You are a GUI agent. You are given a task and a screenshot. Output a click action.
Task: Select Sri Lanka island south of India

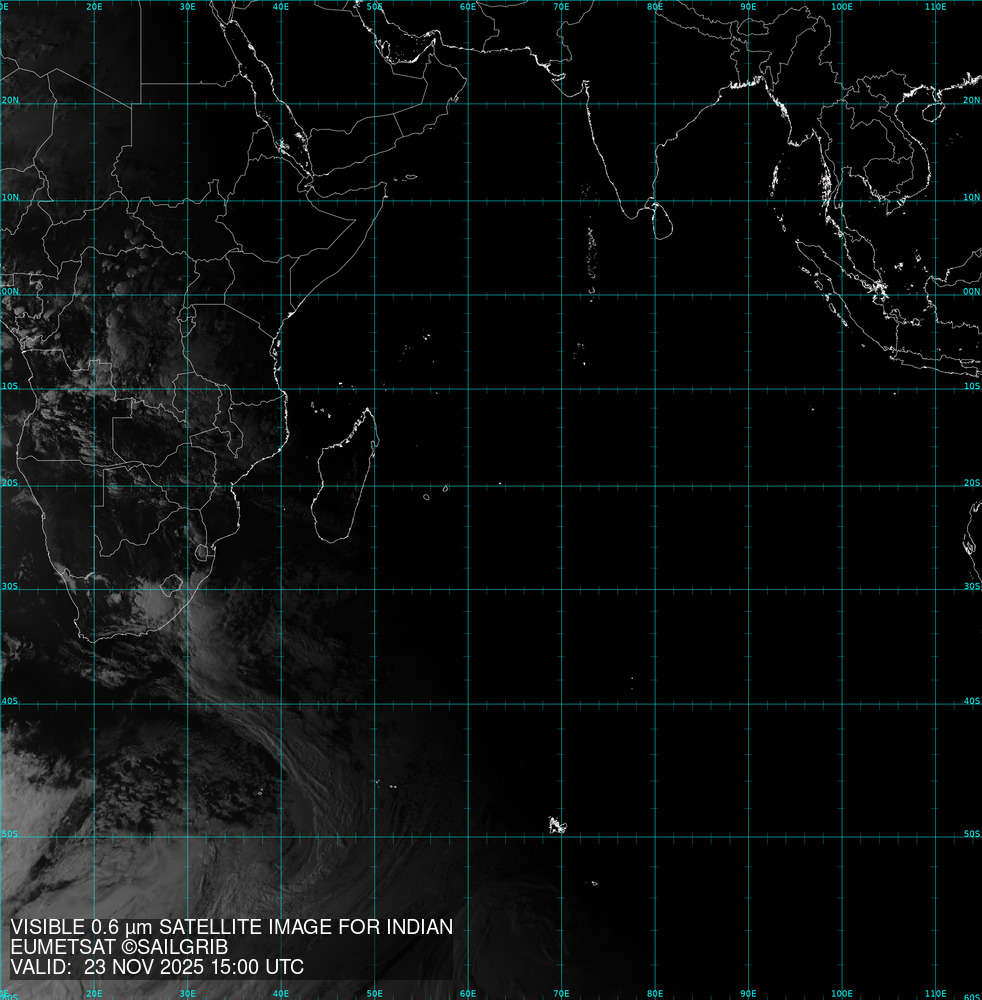pyautogui.click(x=659, y=220)
